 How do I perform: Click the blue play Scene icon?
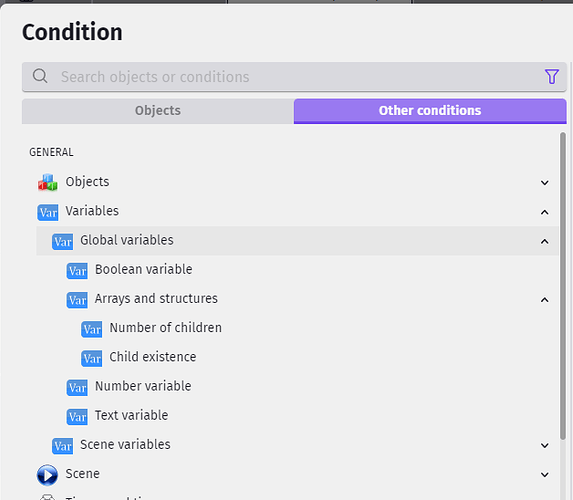pos(47,475)
